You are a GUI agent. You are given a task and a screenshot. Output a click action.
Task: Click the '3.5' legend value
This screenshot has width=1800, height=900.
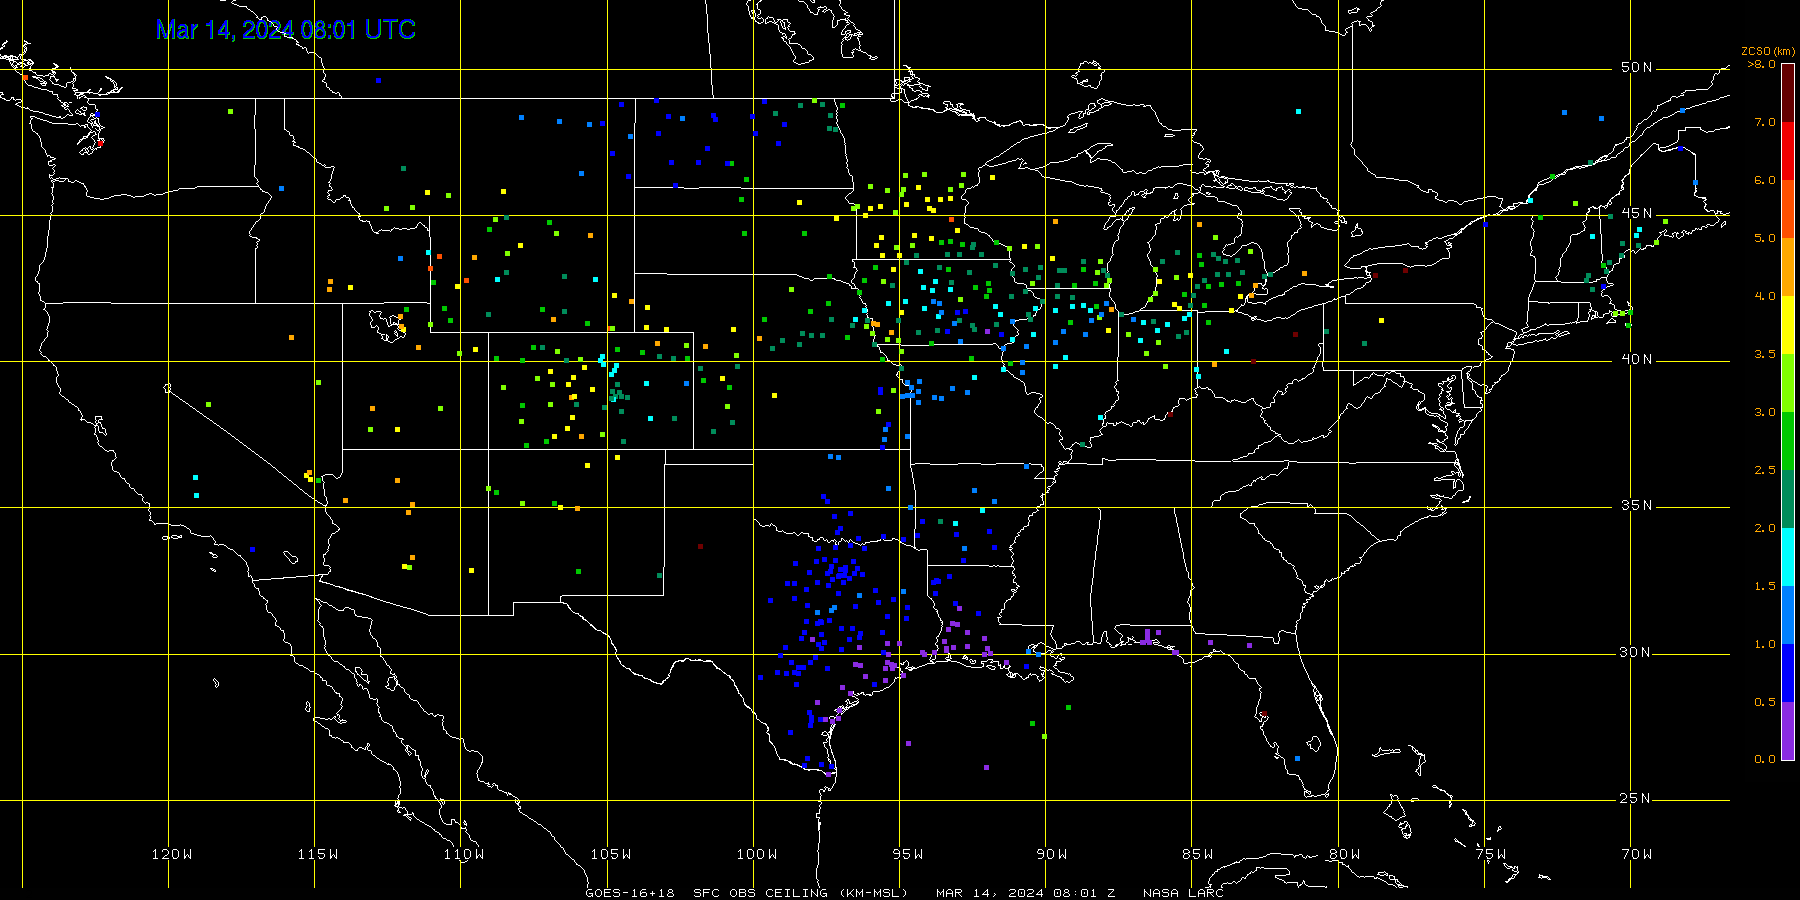point(1765,354)
